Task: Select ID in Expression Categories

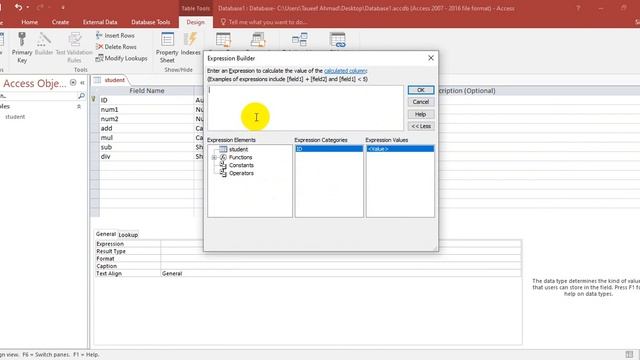Action: coord(329,149)
